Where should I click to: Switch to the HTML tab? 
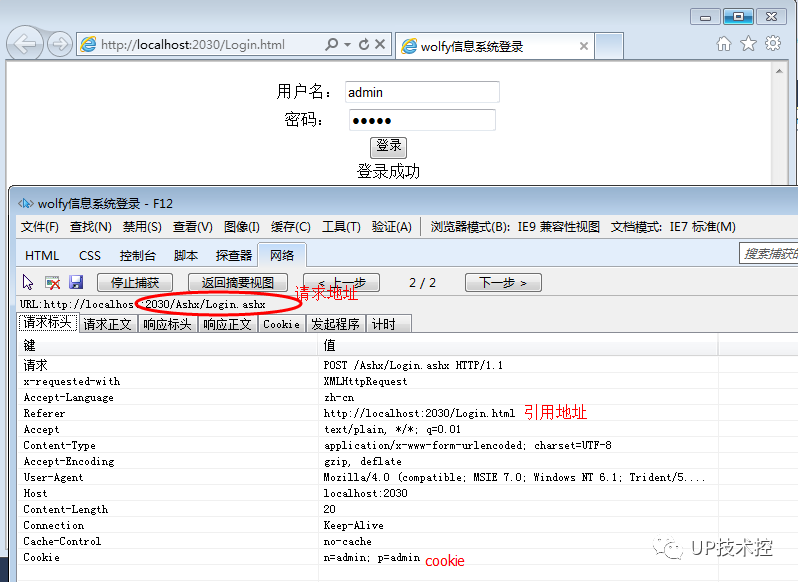pos(42,255)
